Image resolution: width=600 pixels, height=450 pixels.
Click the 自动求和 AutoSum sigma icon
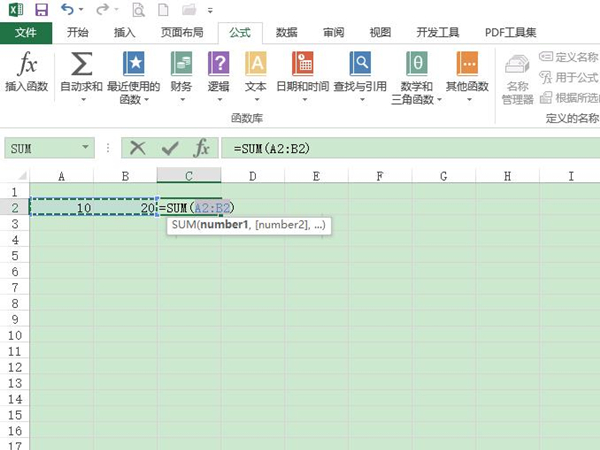pyautogui.click(x=82, y=66)
